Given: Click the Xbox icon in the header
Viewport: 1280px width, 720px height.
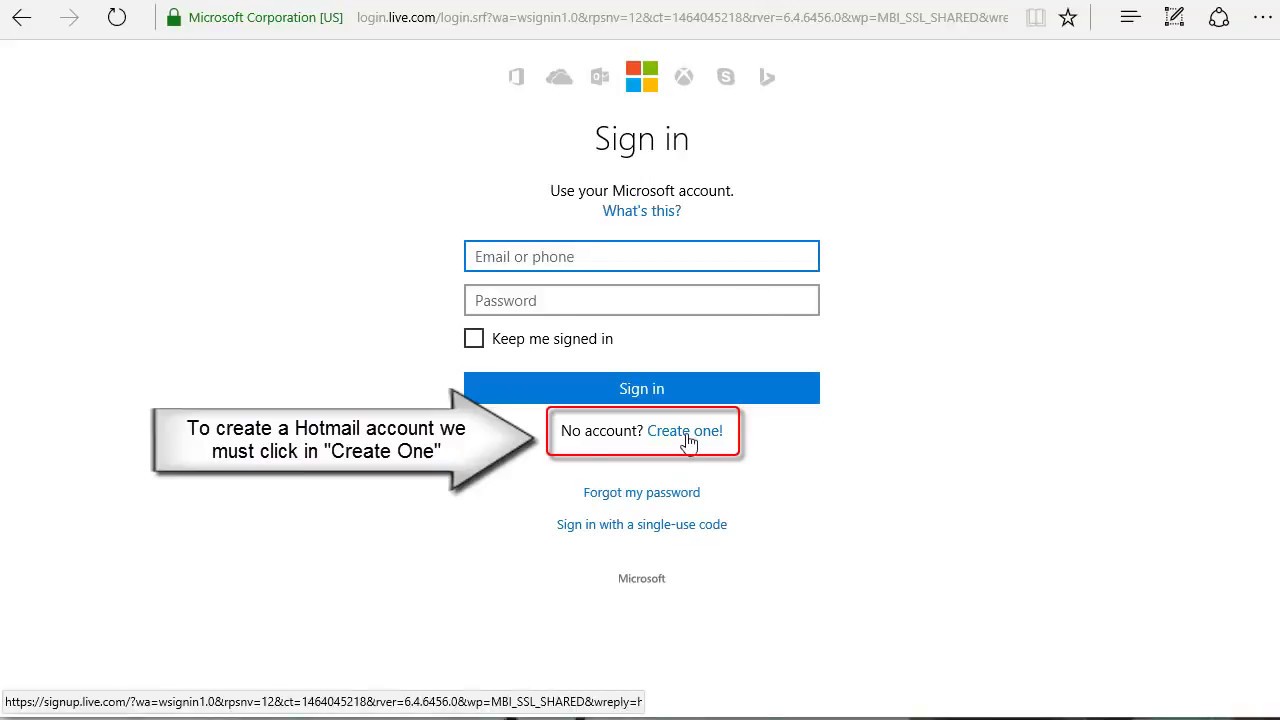Looking at the screenshot, I should coord(684,77).
